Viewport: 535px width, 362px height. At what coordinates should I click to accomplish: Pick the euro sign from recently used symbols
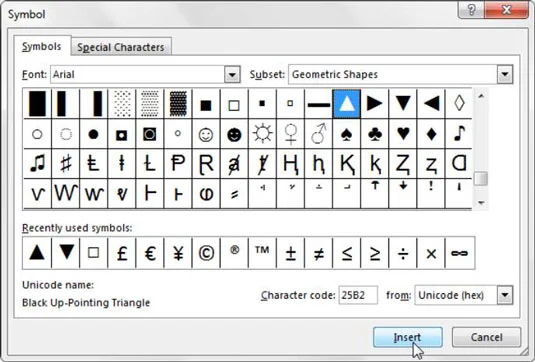point(150,253)
